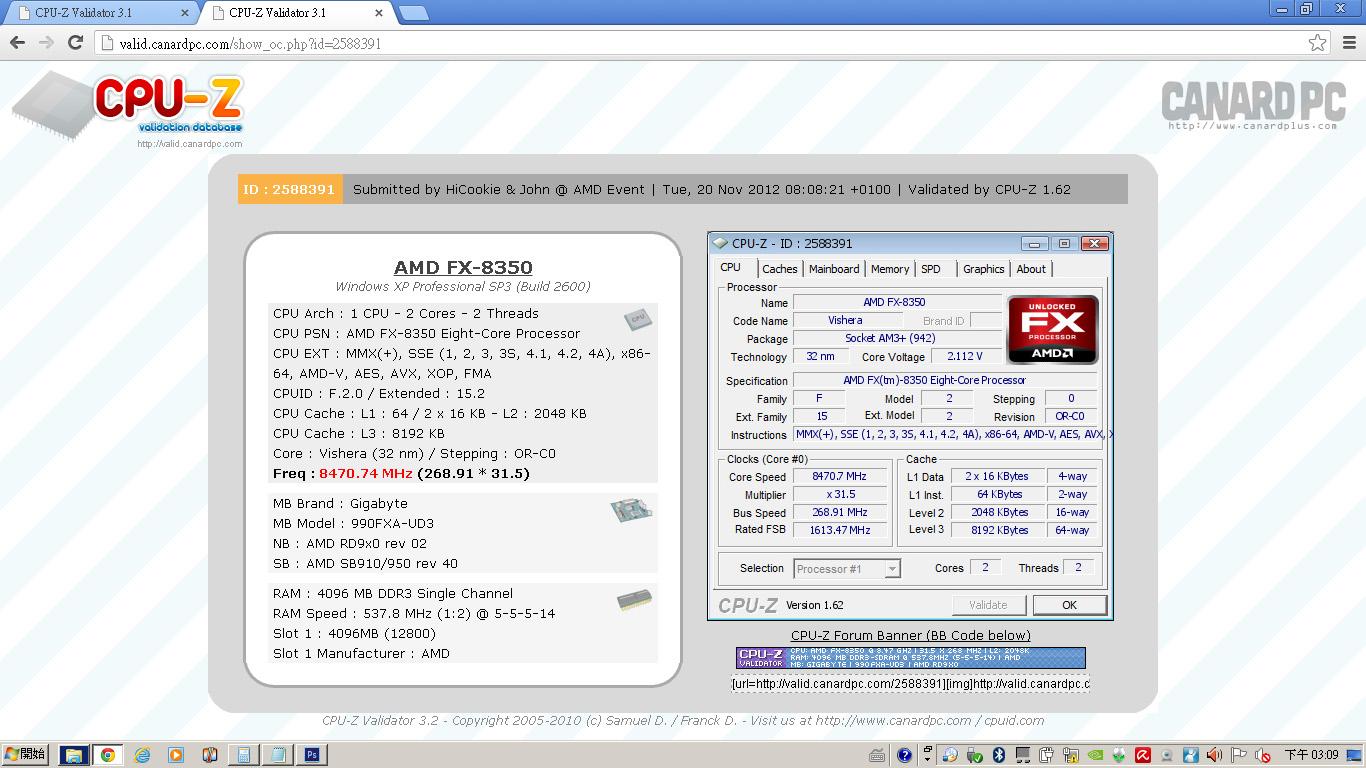
Task: Switch to the Caches tab
Action: tap(780, 269)
